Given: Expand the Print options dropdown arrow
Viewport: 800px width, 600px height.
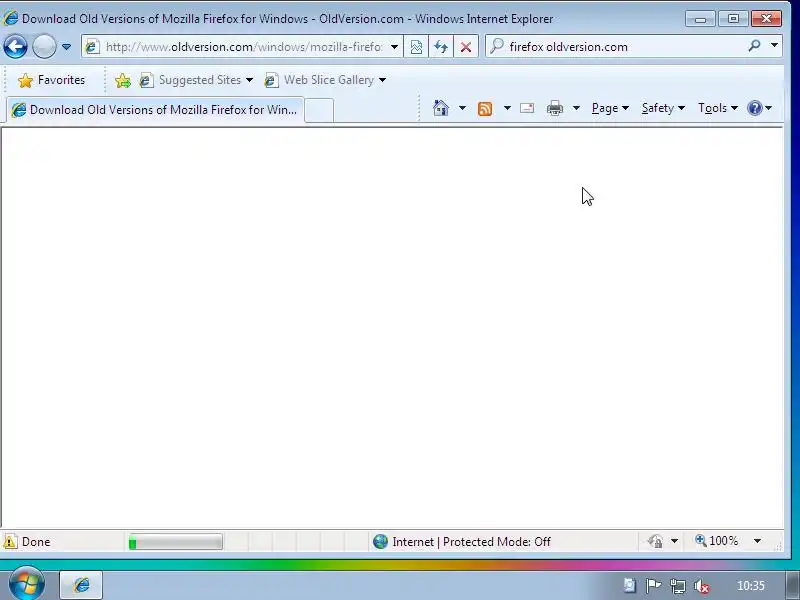Looking at the screenshot, I should (577, 108).
